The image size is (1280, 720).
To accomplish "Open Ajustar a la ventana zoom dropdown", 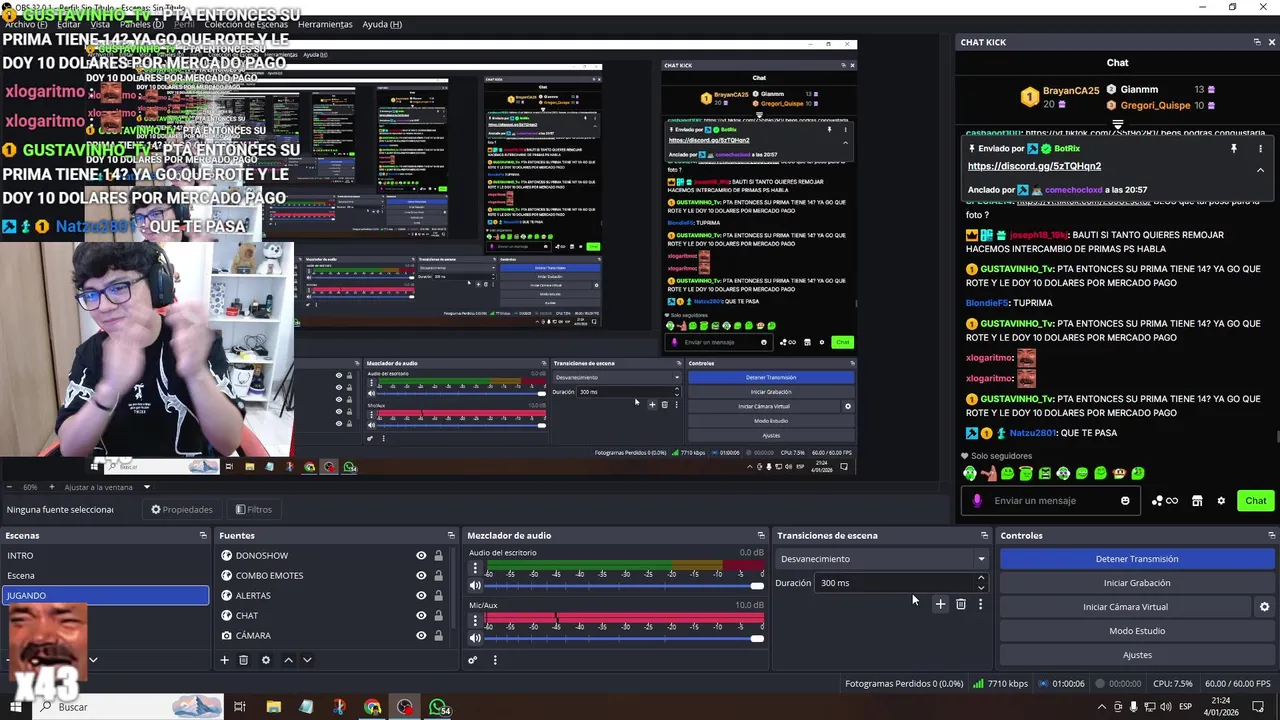I will click(x=107, y=487).
